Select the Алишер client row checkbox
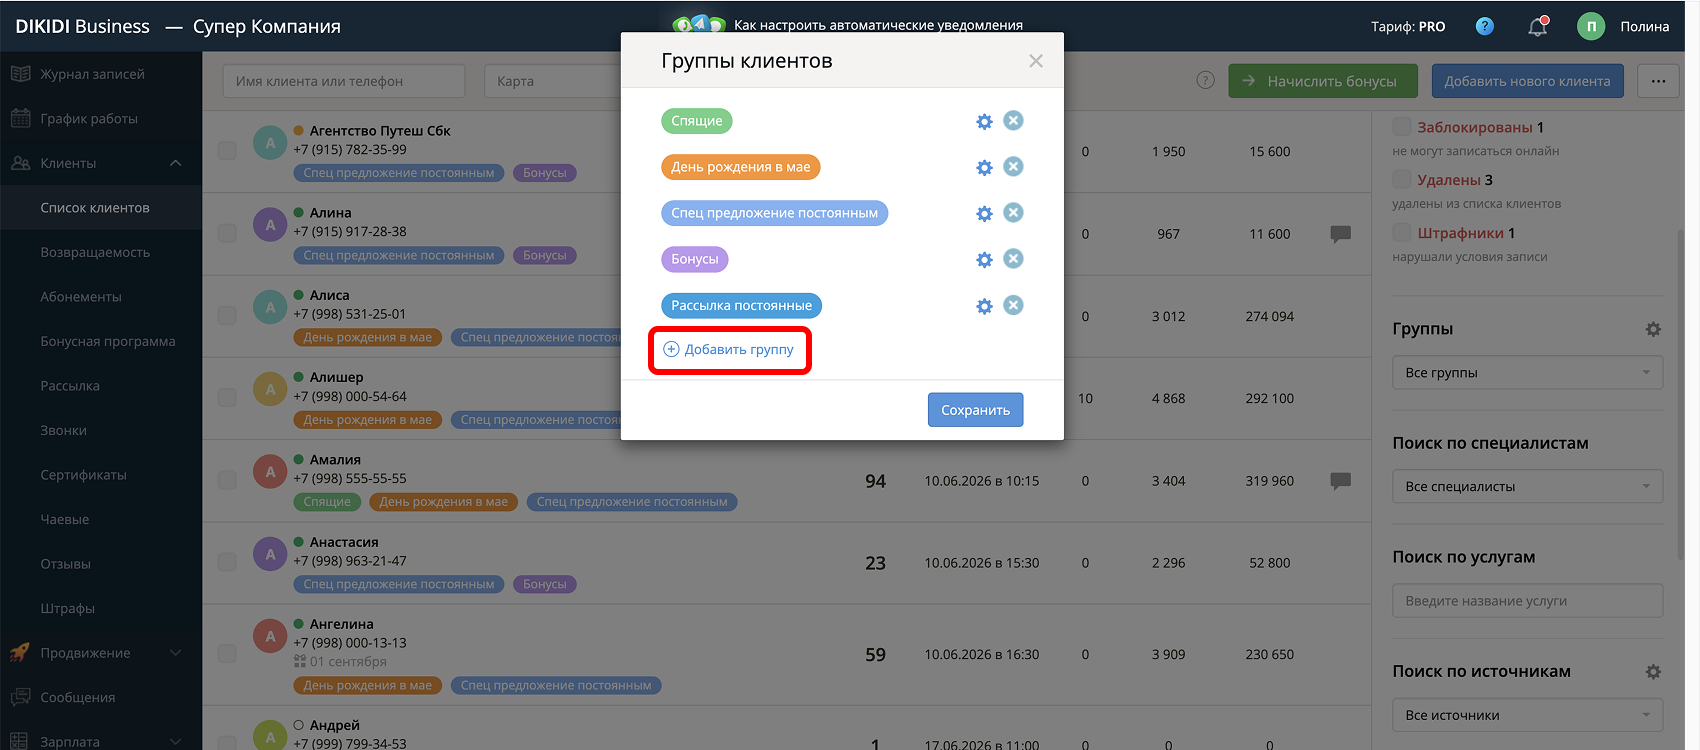Screen dimensions: 1700x750 pos(227,397)
